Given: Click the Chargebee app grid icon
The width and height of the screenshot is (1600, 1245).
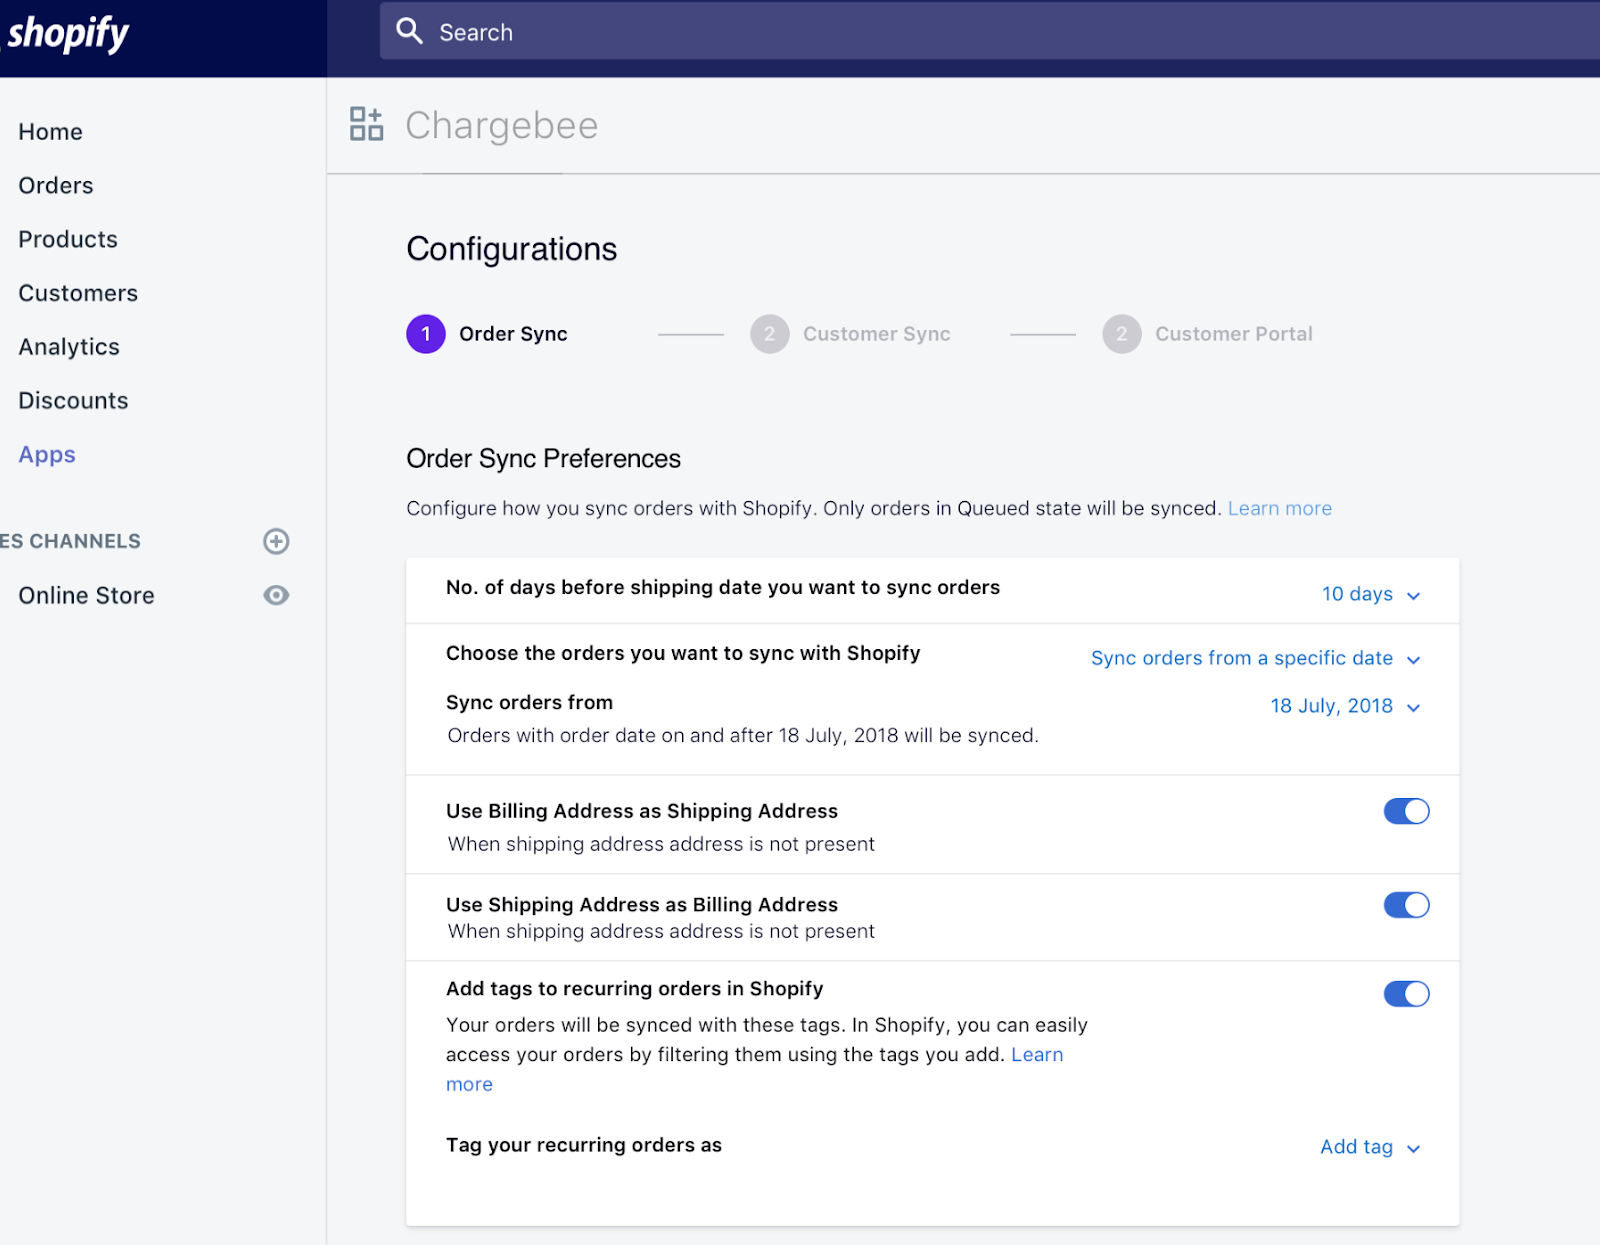Looking at the screenshot, I should click(366, 125).
